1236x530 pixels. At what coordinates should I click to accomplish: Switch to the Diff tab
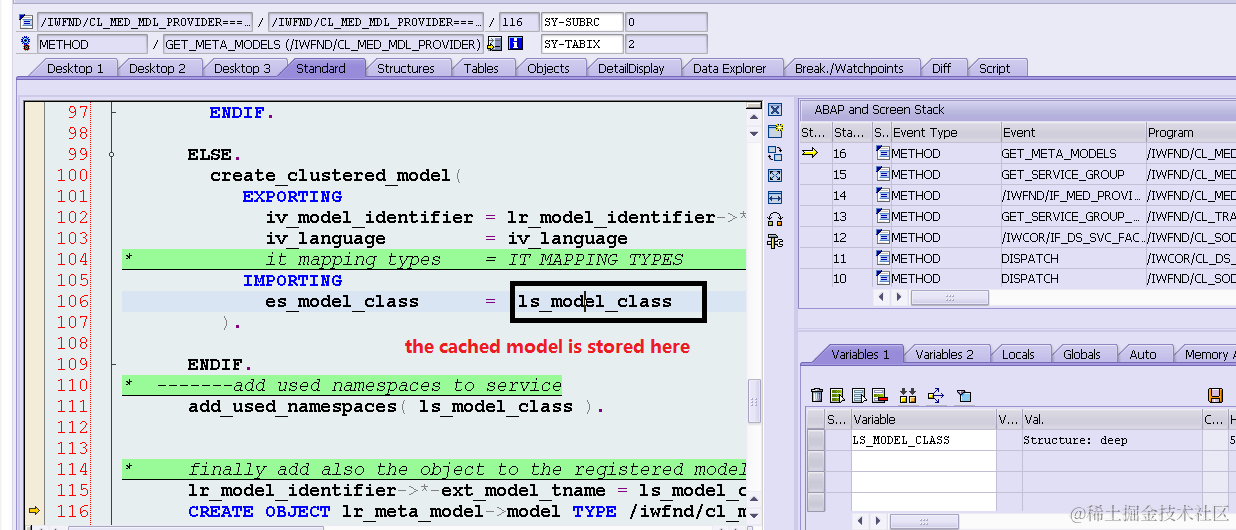942,68
